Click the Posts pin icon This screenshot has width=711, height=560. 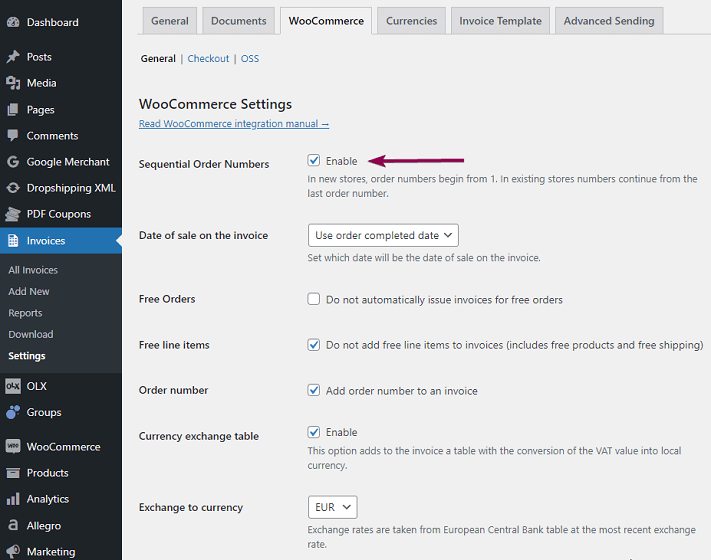click(x=13, y=57)
